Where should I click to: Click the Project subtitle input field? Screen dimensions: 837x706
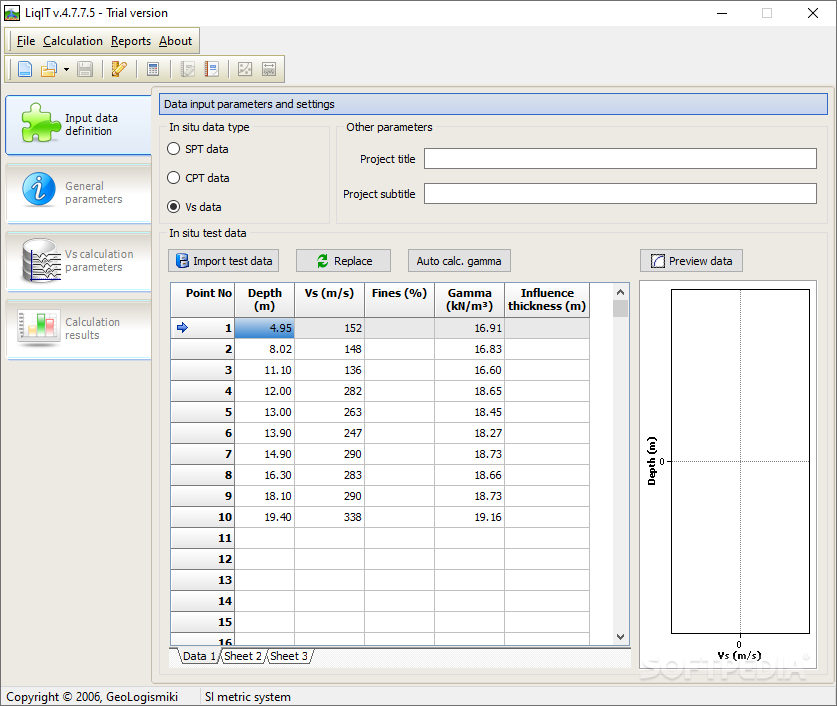620,194
